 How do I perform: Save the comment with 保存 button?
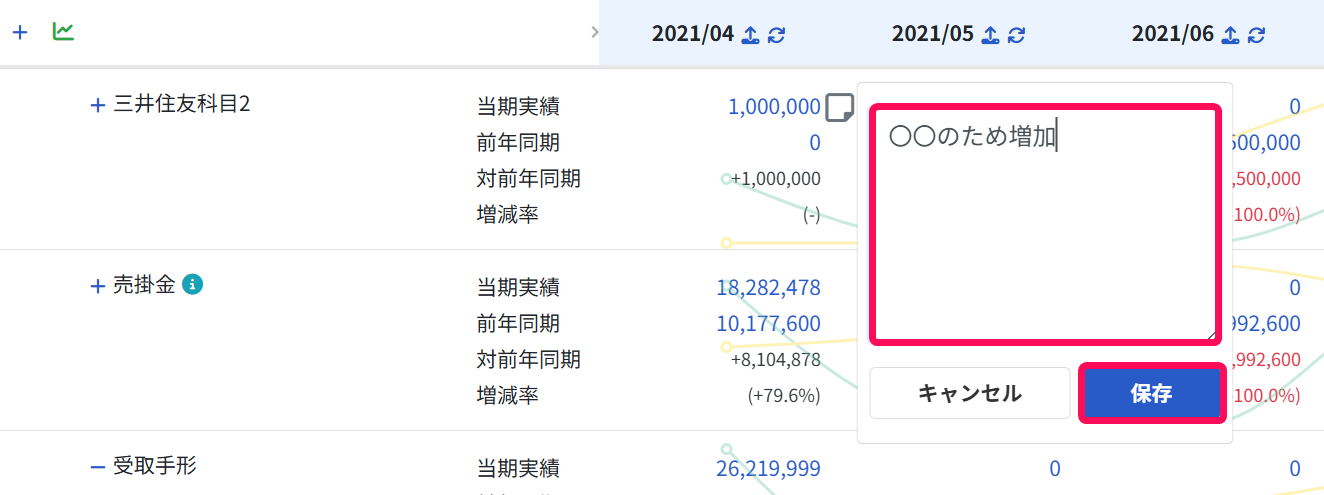[1152, 393]
